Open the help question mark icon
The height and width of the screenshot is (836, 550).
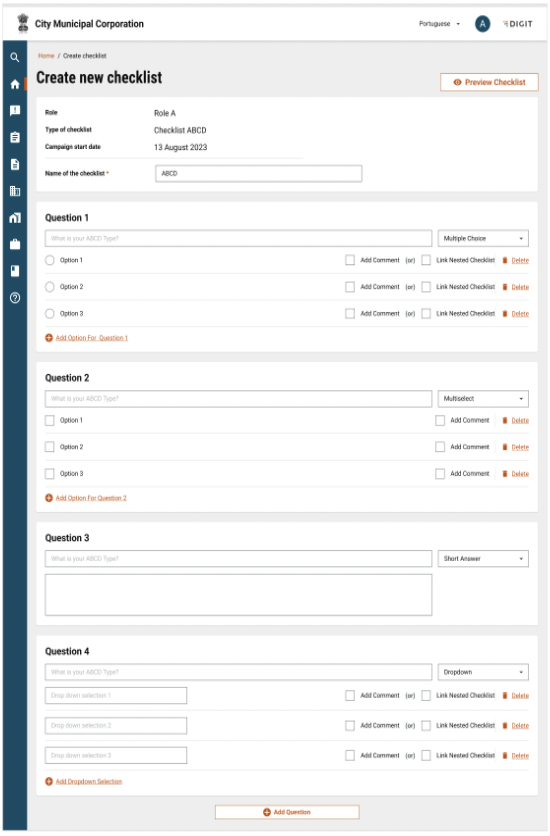pyautogui.click(x=15, y=298)
